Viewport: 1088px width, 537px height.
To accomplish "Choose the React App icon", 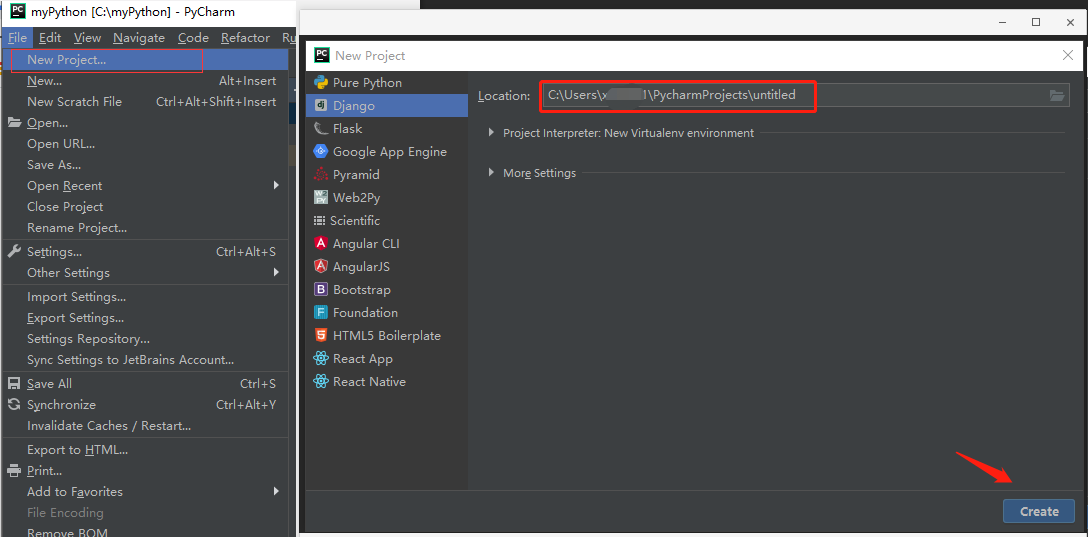I will (x=321, y=359).
